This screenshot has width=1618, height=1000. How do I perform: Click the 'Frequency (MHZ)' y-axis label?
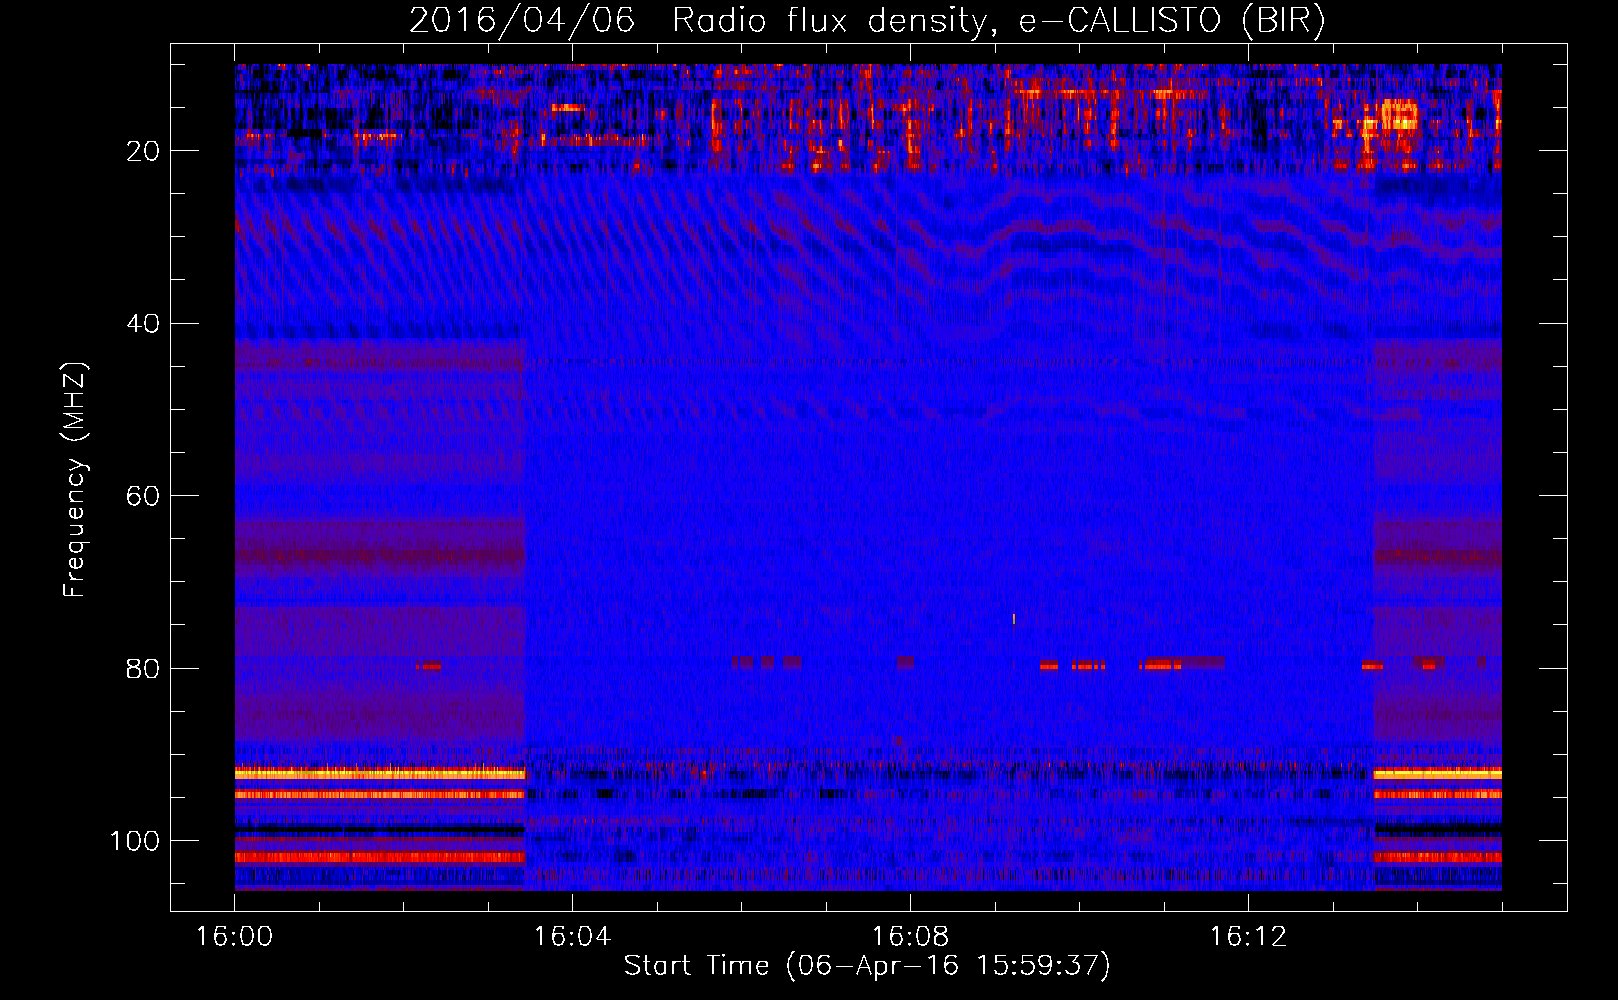[75, 479]
